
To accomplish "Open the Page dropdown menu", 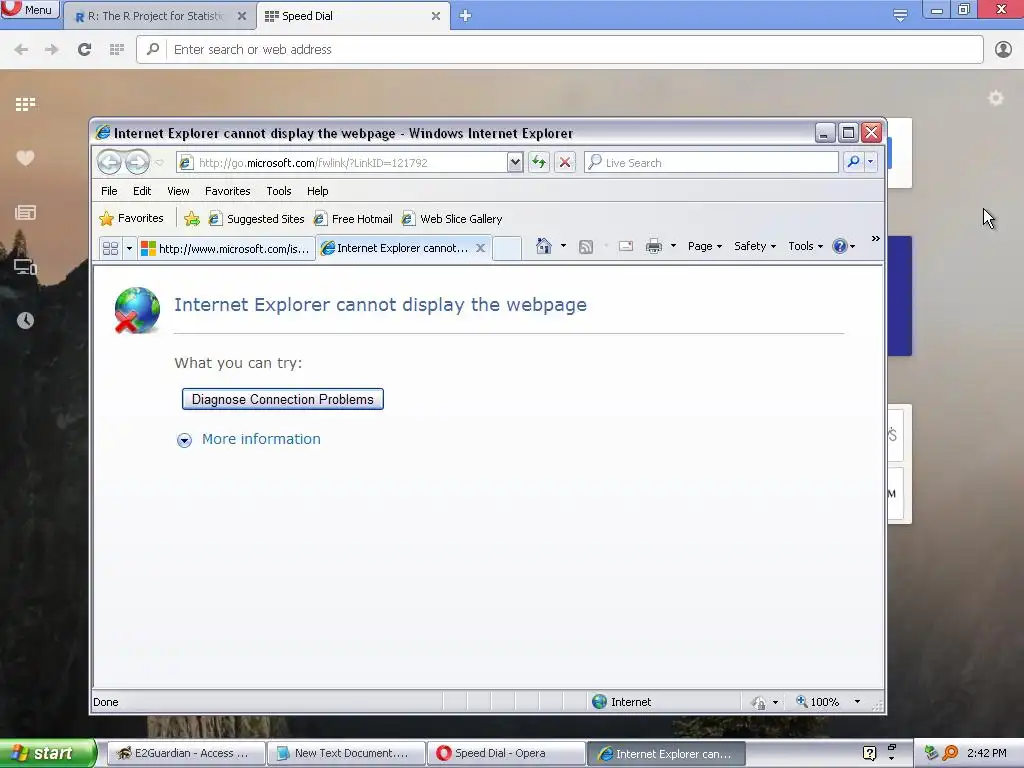I will click(x=705, y=246).
